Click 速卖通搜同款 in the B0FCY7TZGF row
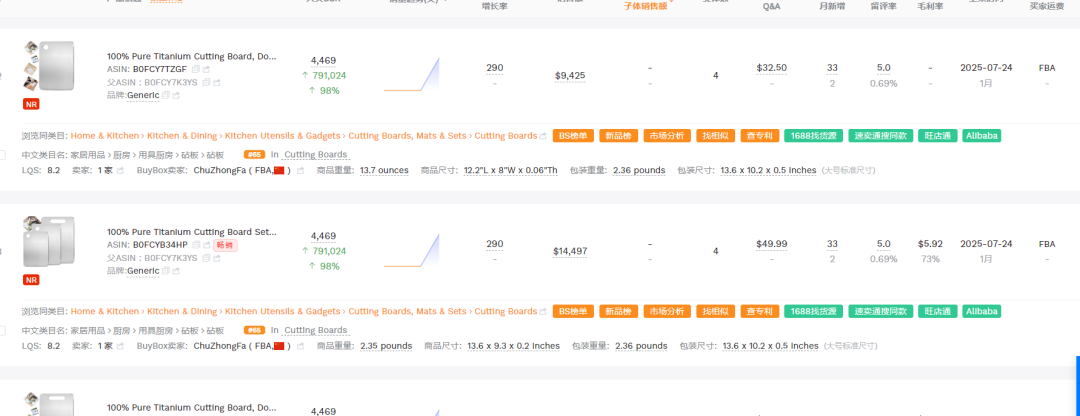 click(880, 136)
